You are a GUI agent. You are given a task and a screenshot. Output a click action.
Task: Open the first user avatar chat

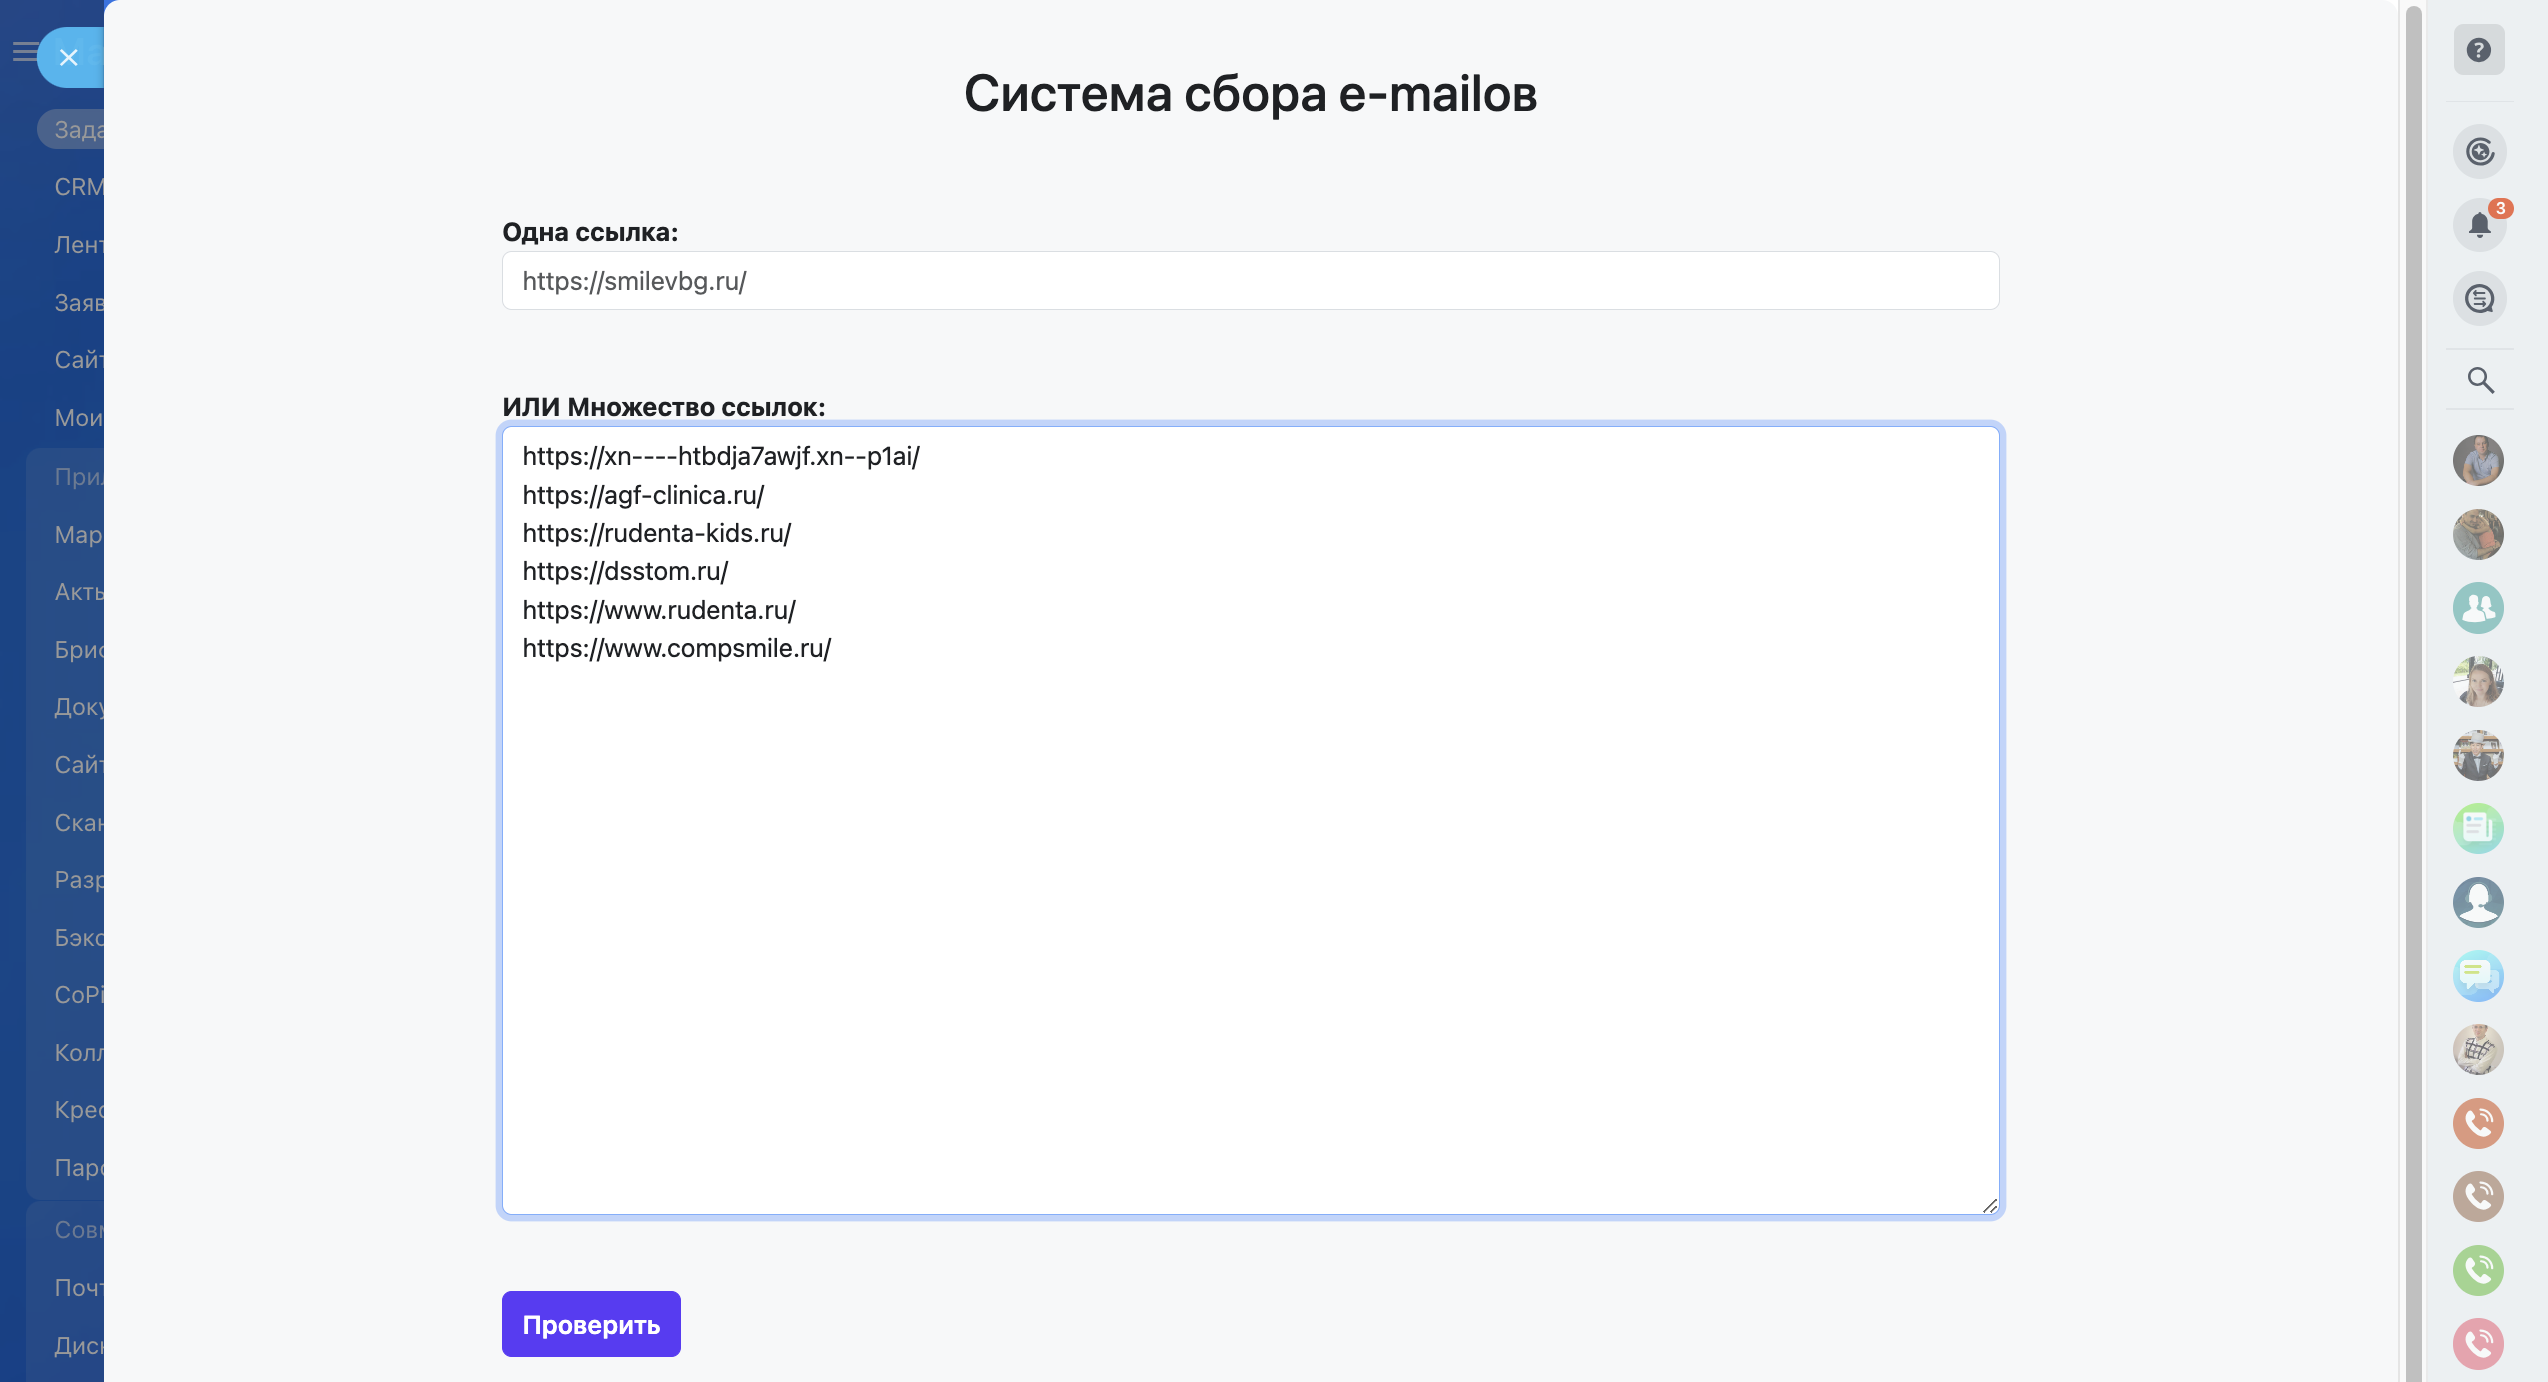point(2477,461)
